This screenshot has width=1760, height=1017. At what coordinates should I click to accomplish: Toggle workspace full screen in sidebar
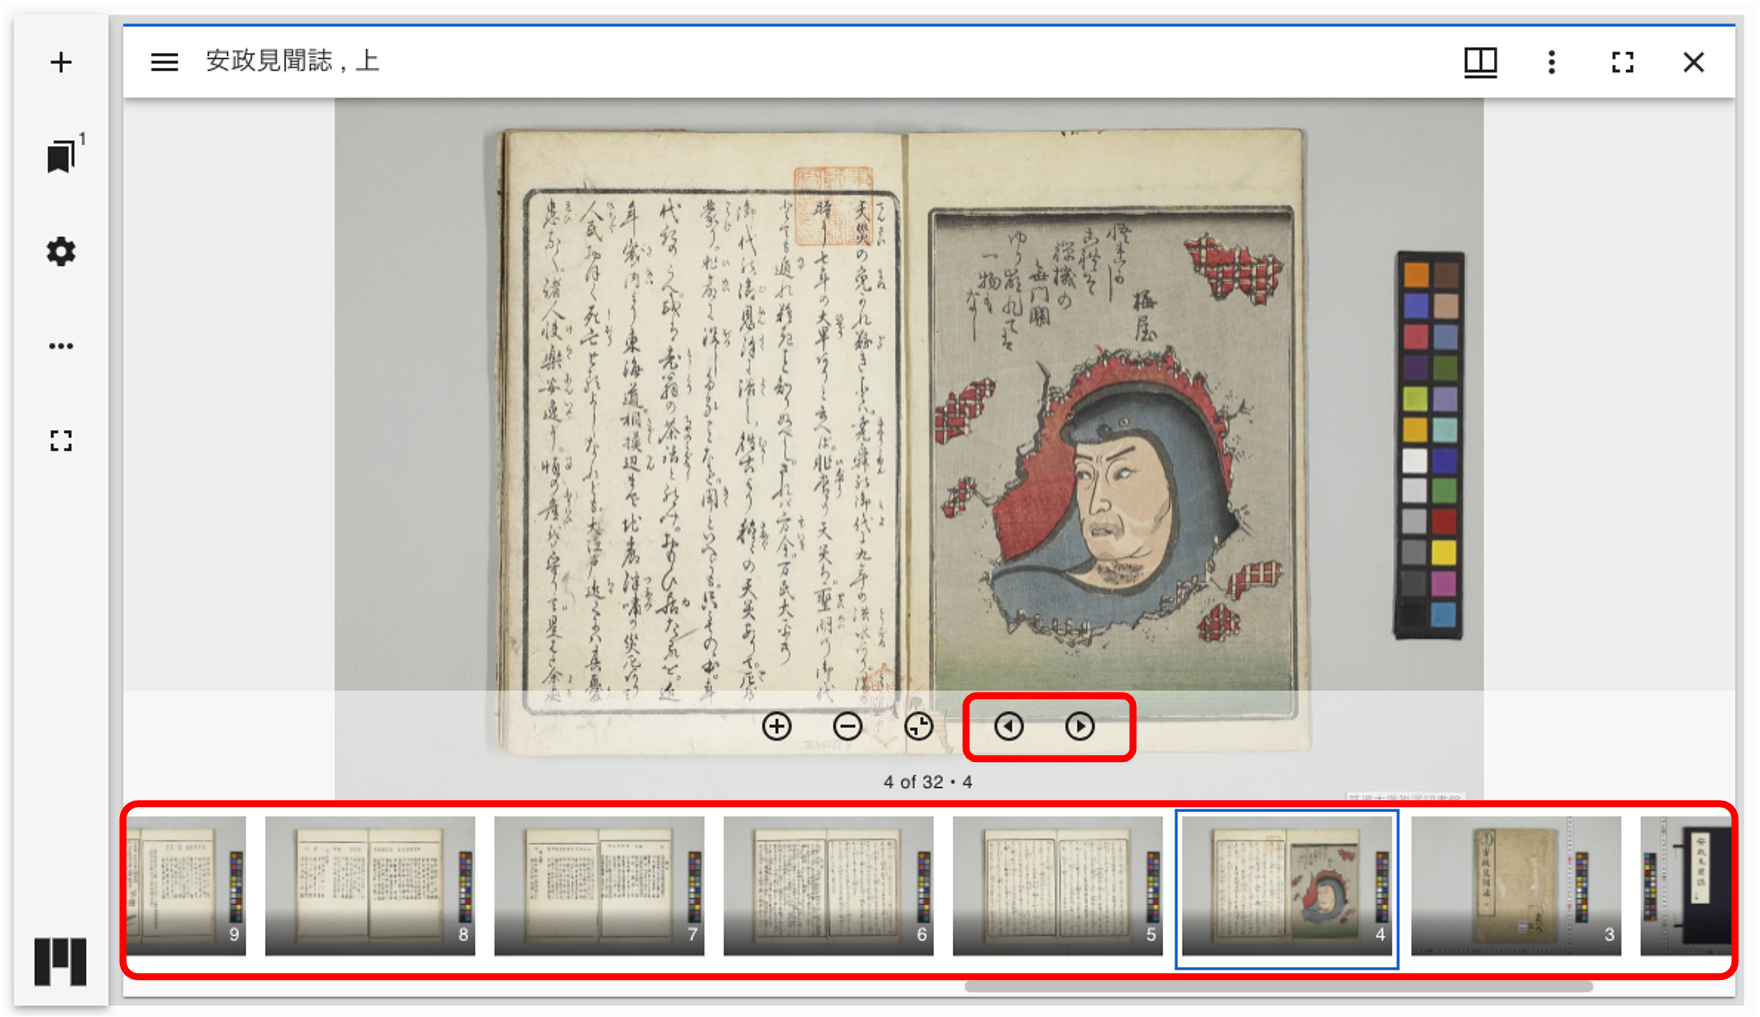[x=61, y=441]
